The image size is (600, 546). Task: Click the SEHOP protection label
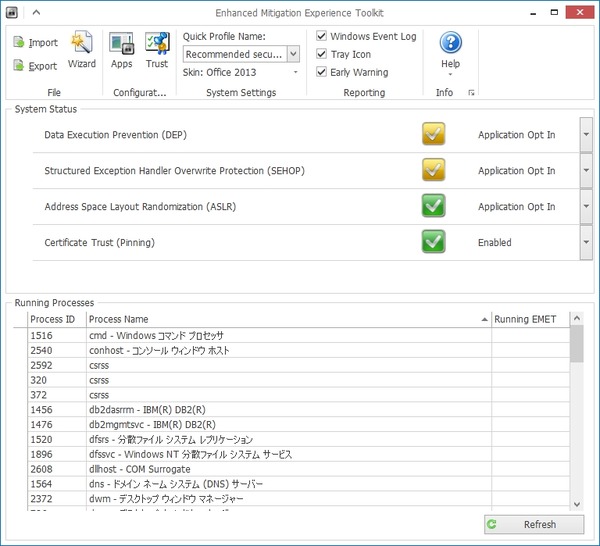[x=174, y=171]
